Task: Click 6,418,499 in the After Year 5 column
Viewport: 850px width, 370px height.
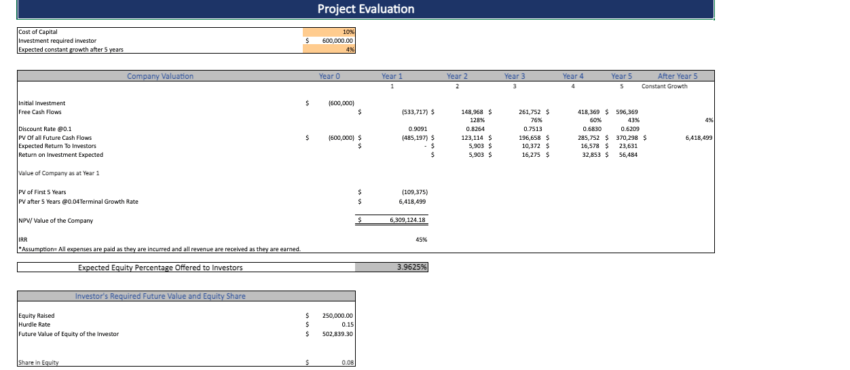Action: [x=699, y=138]
